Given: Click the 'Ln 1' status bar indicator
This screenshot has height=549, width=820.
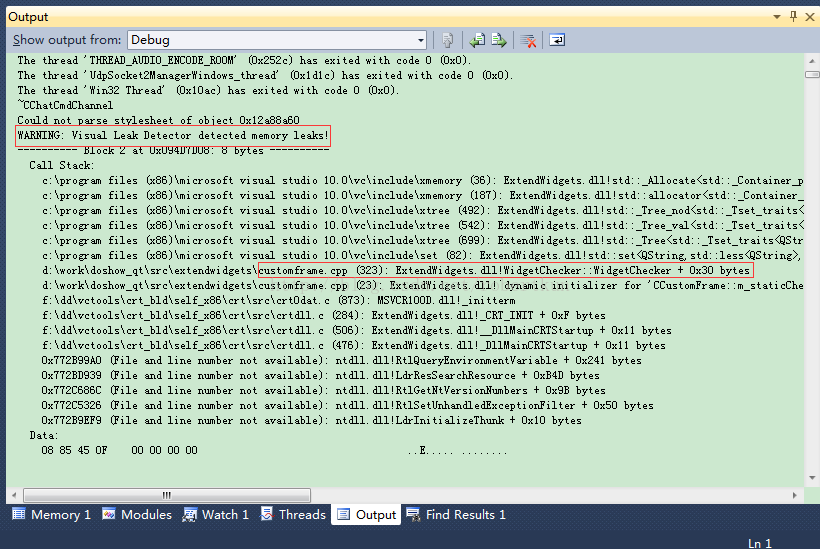Looking at the screenshot, I should pos(760,543).
